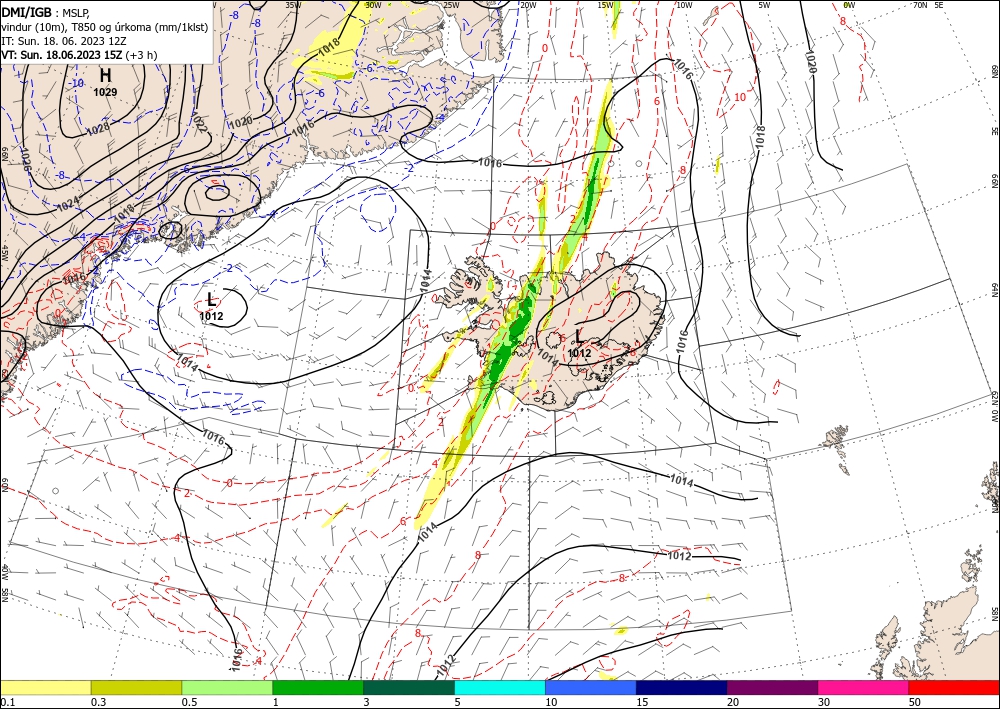Click the red 10 temperature label near the top right

pos(740,97)
